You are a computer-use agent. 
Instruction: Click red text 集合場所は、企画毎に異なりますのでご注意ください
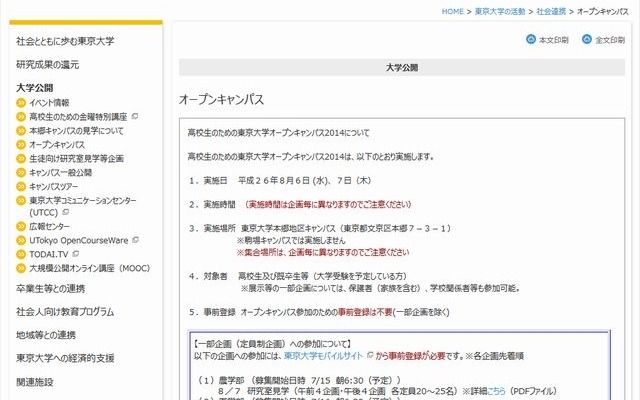point(323,252)
